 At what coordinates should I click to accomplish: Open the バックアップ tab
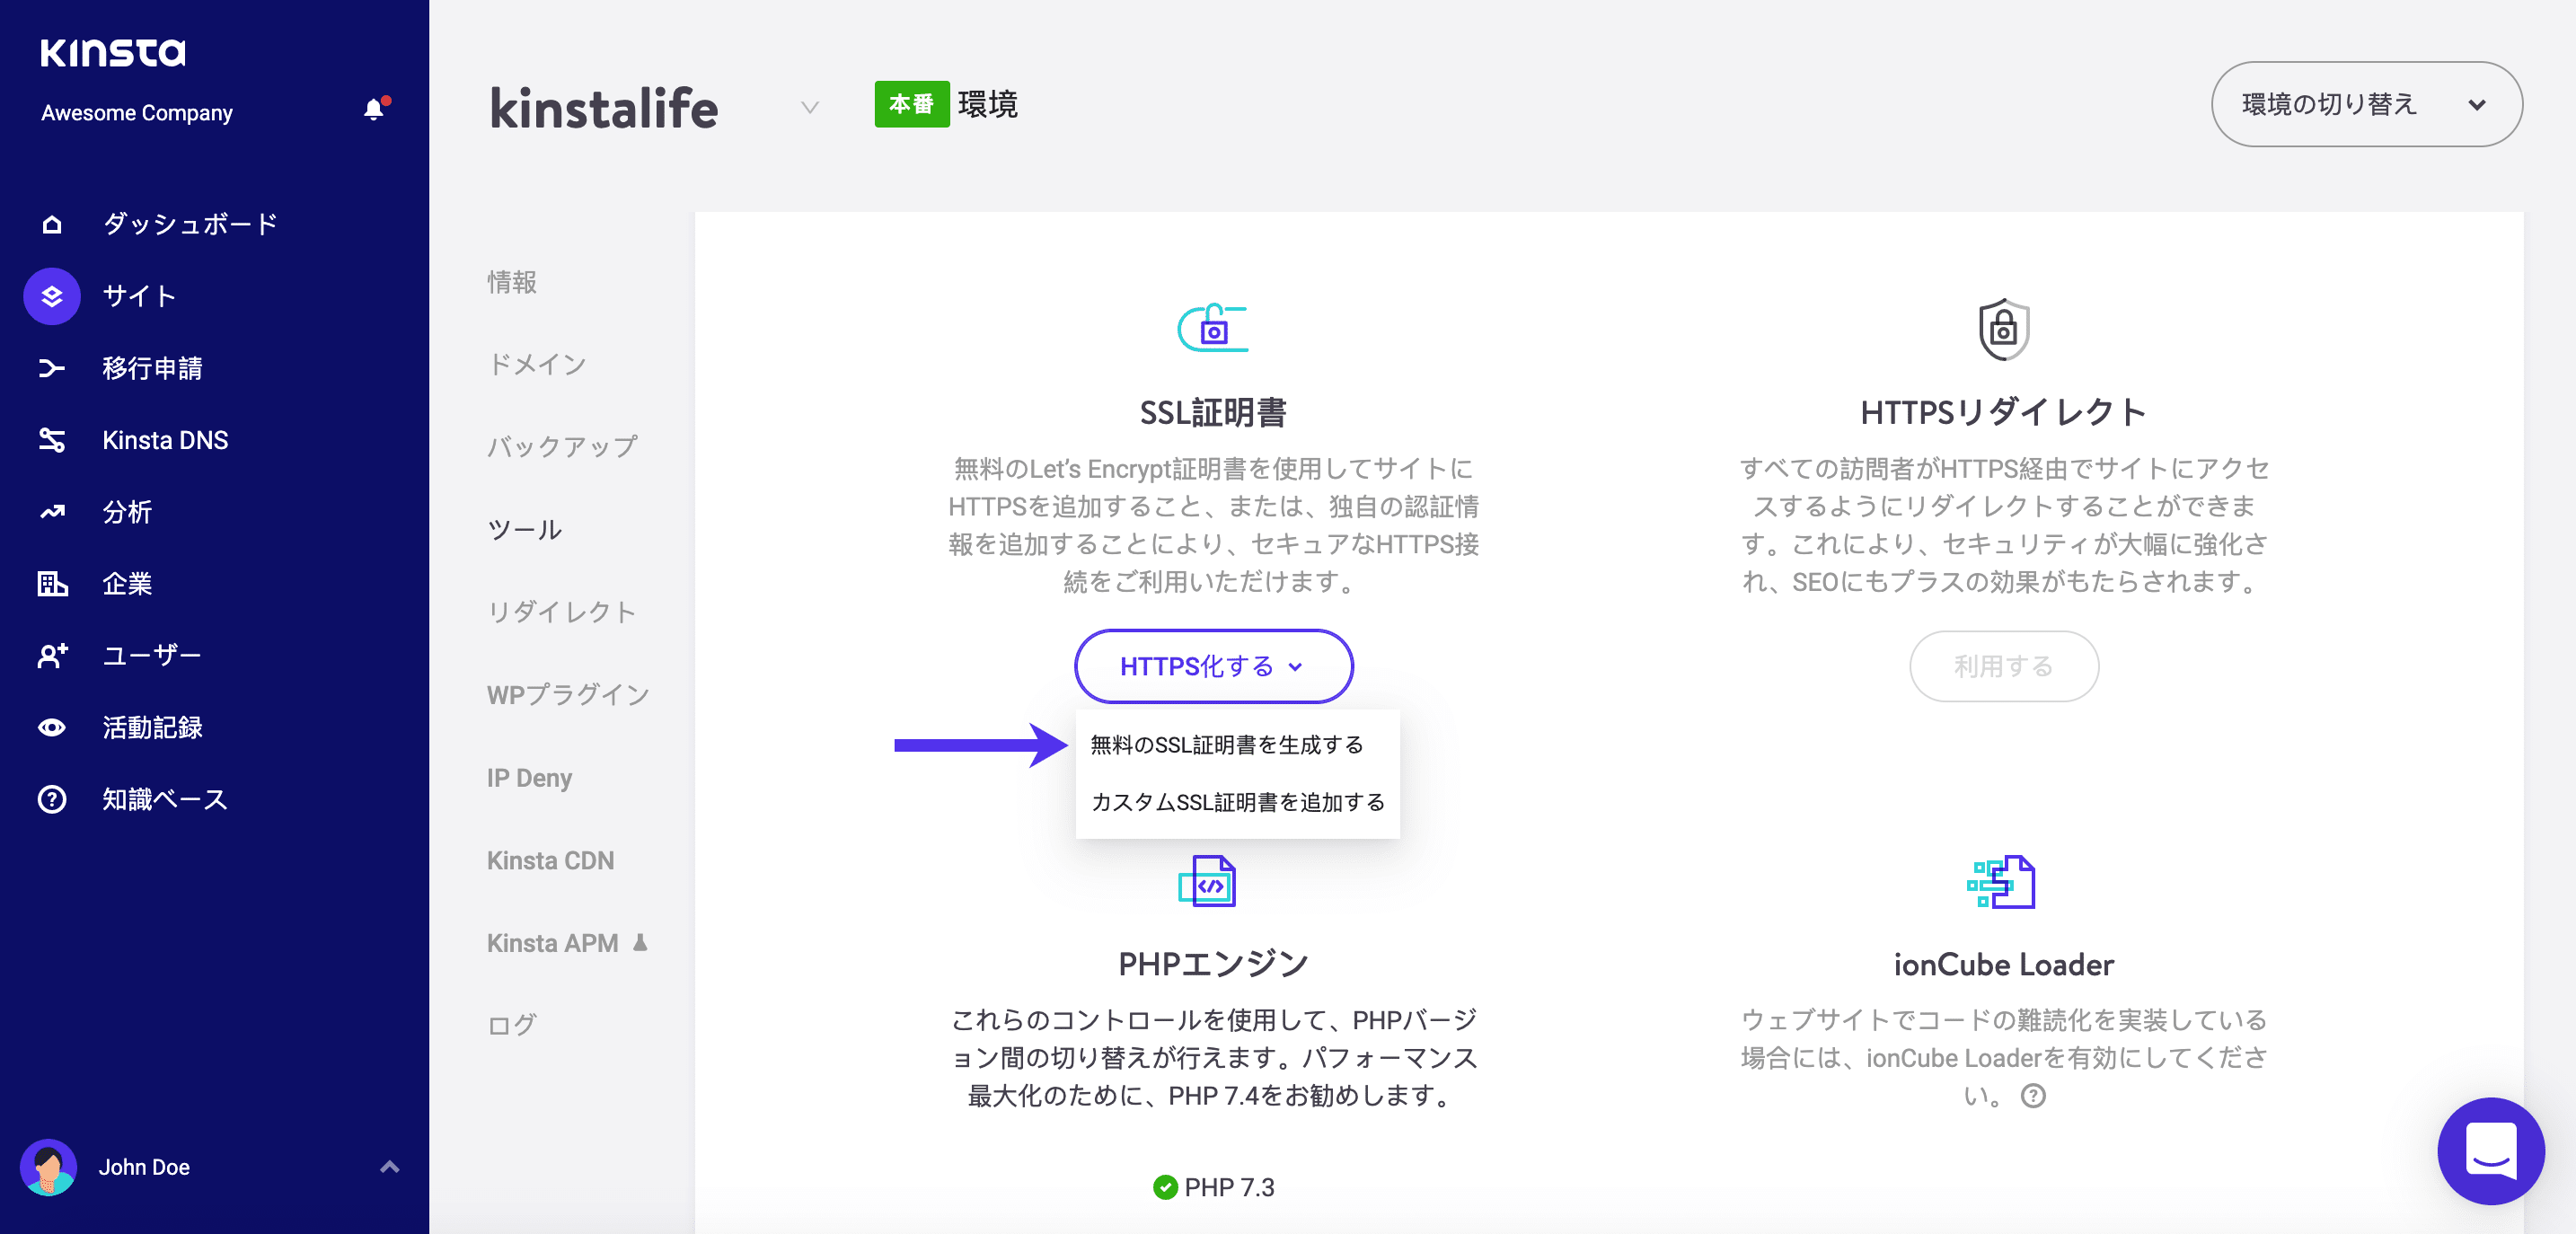562,447
